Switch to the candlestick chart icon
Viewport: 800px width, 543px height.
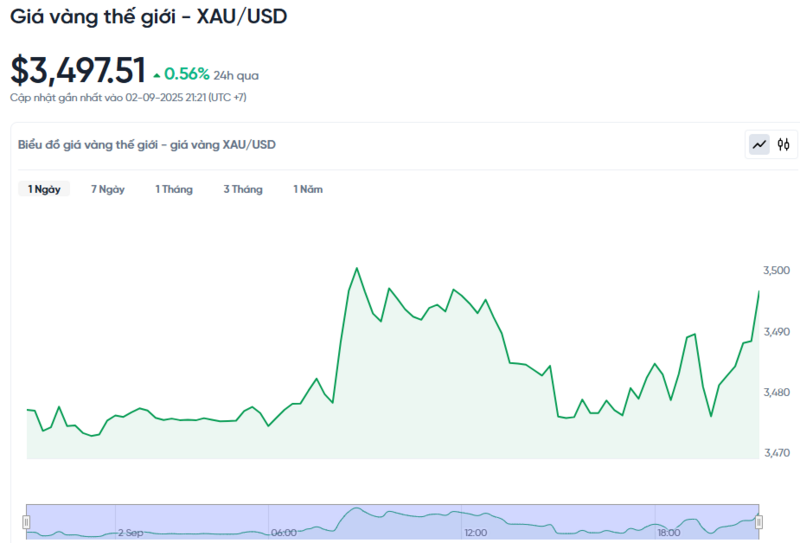click(x=784, y=145)
